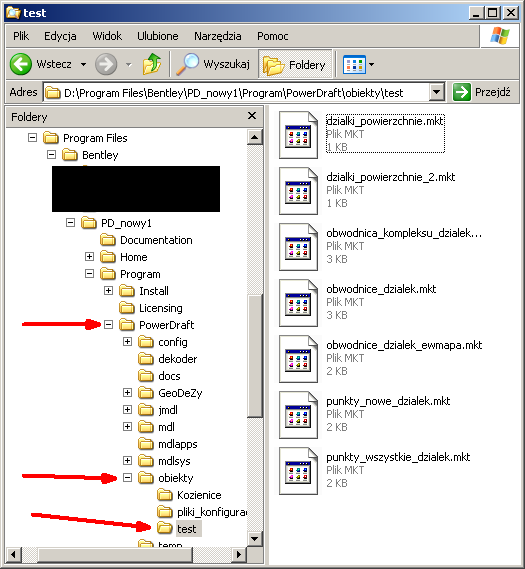Select the Licensing folder icon

coord(127,308)
